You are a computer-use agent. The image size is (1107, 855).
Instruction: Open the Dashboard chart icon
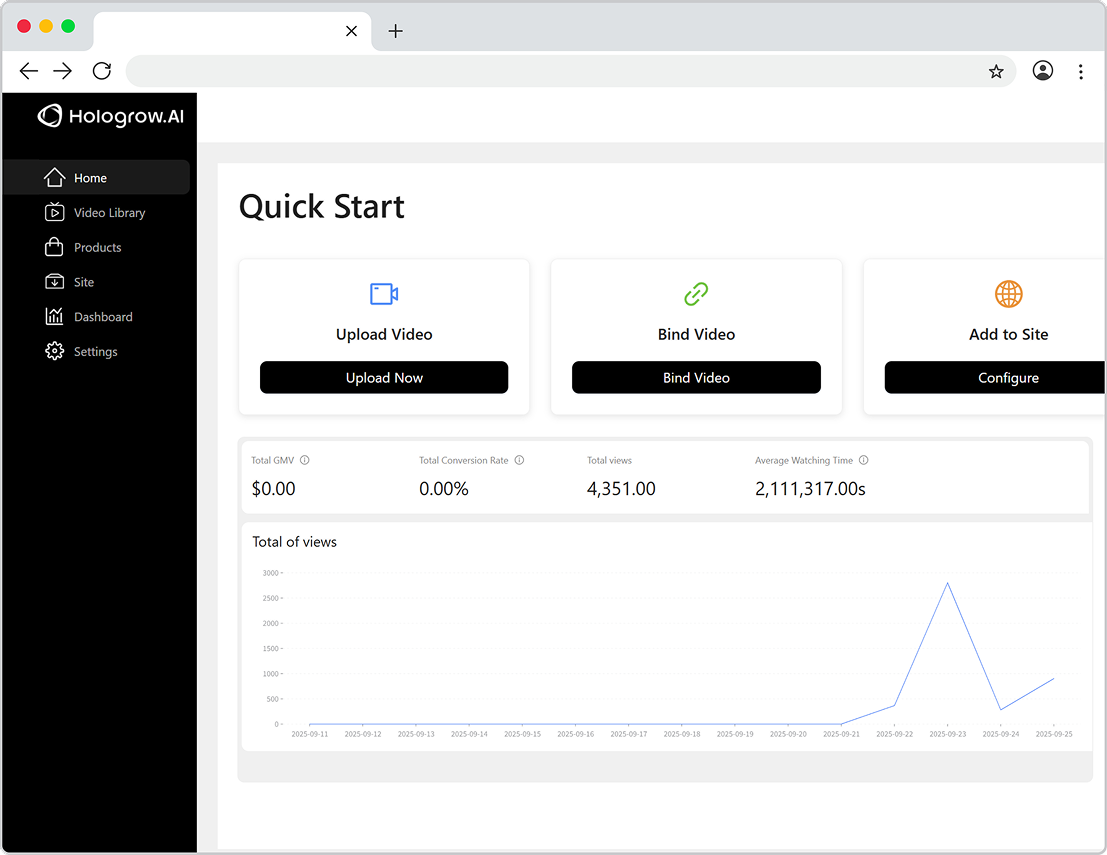click(x=55, y=316)
